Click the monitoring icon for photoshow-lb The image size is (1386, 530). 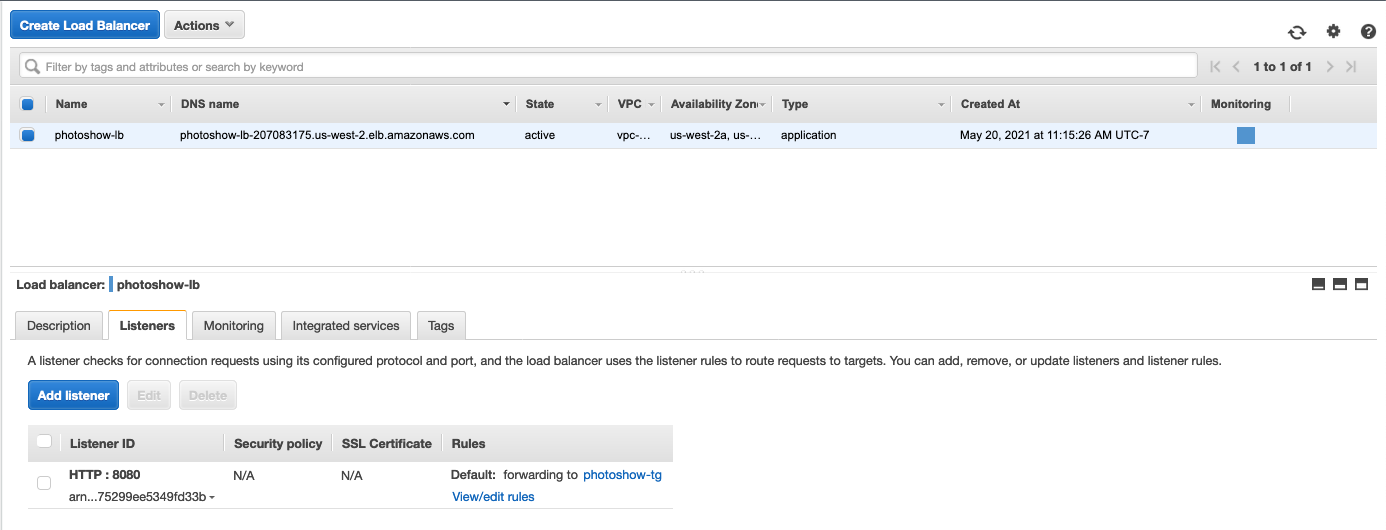(x=1245, y=136)
